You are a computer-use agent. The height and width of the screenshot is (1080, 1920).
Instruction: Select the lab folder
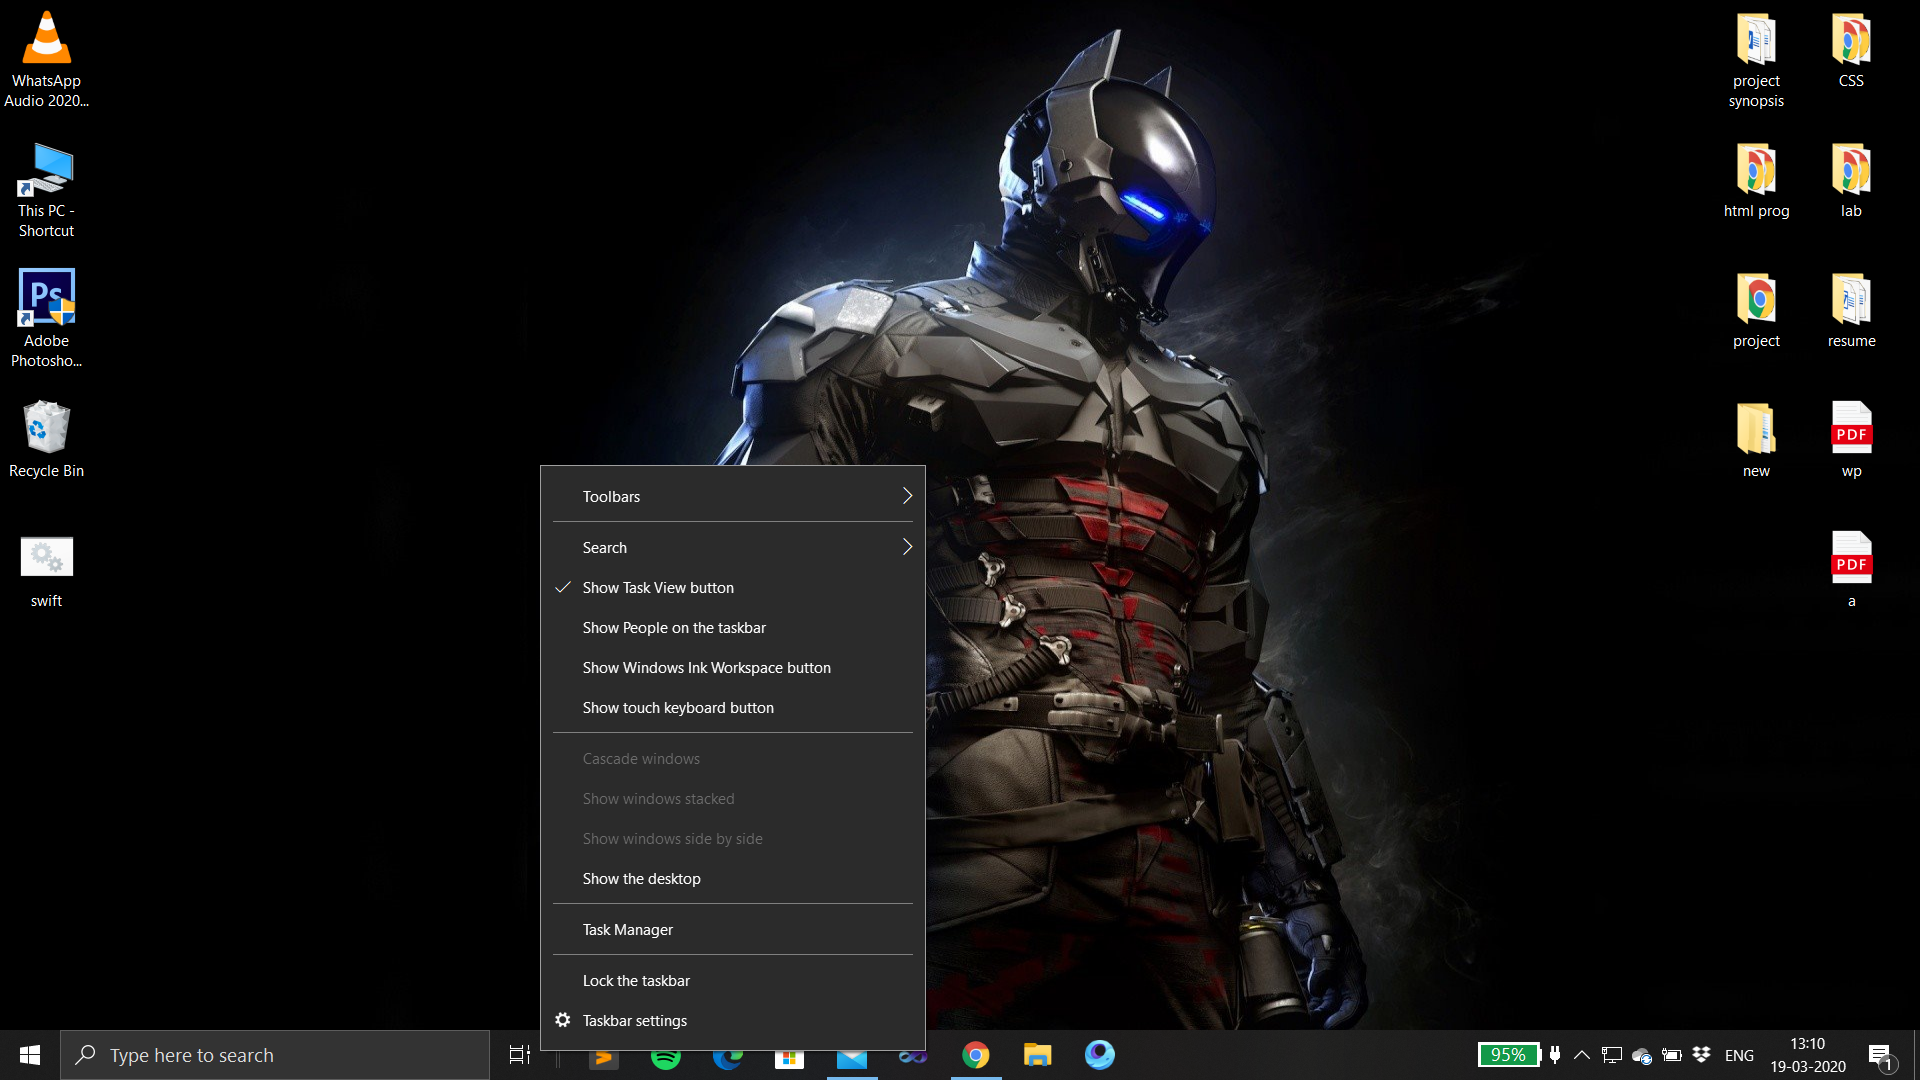point(1851,180)
